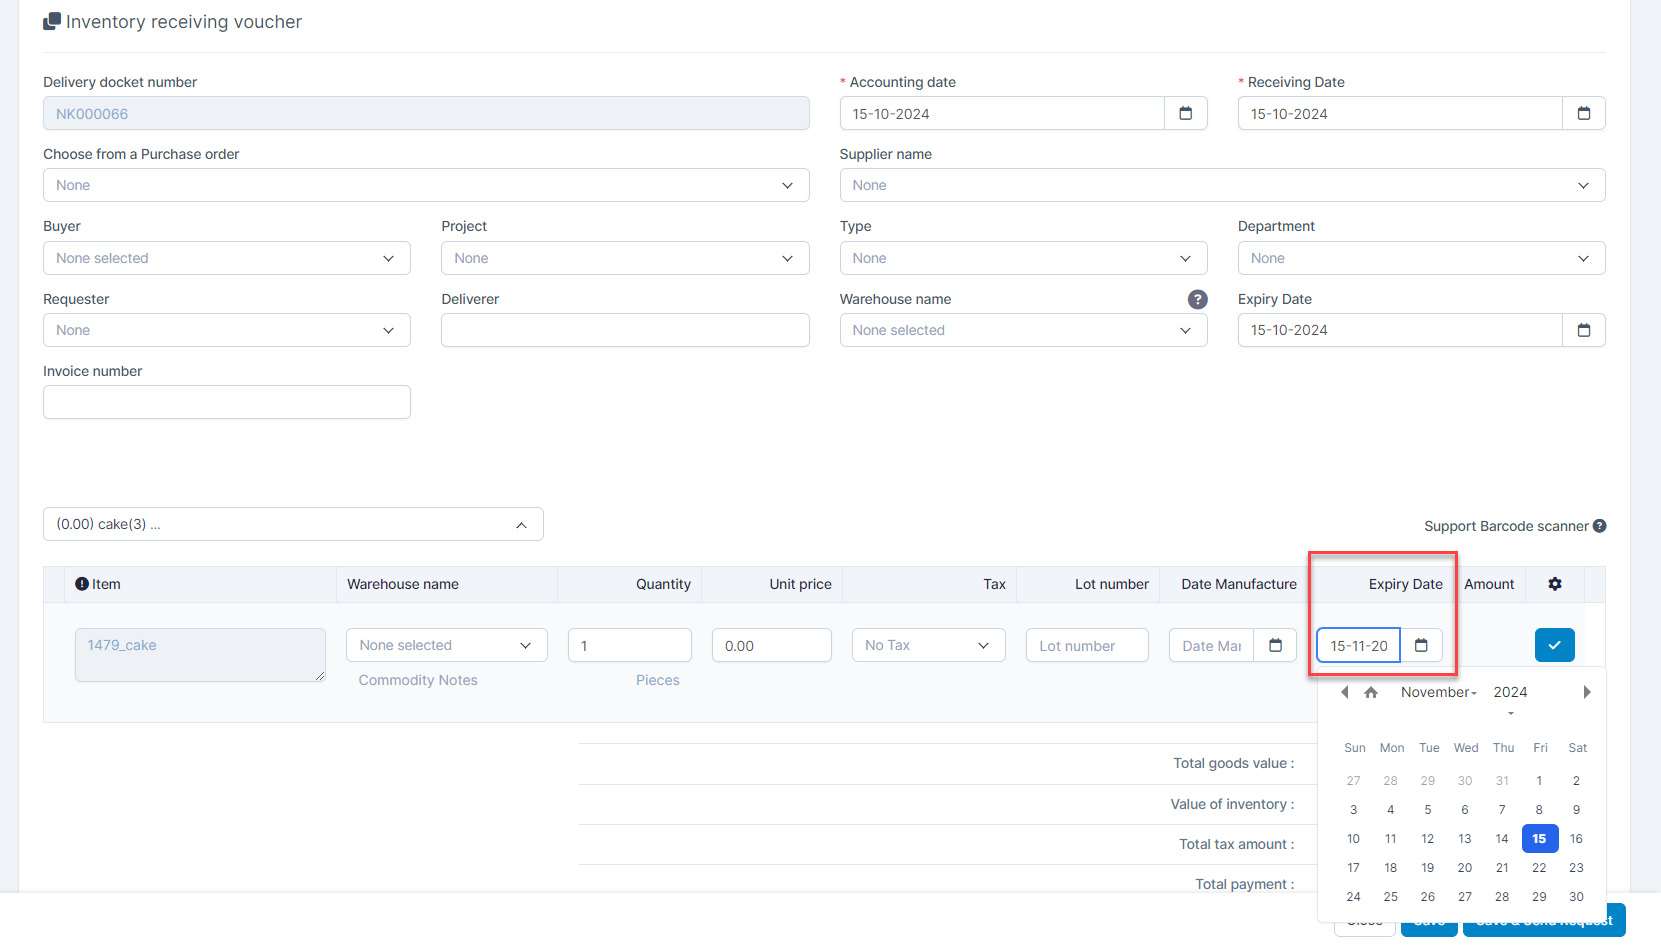Open the November month selector
This screenshot has width=1661, height=946.
pos(1438,692)
